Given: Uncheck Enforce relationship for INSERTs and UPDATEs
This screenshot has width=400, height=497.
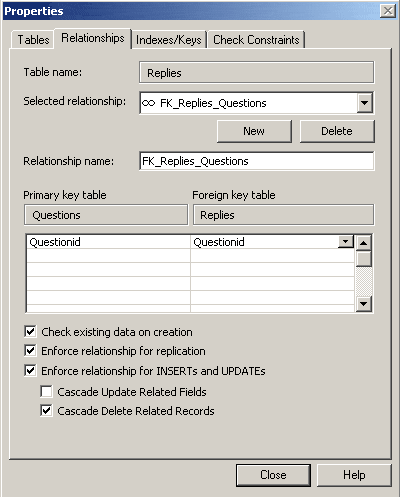Looking at the screenshot, I should click(x=30, y=370).
